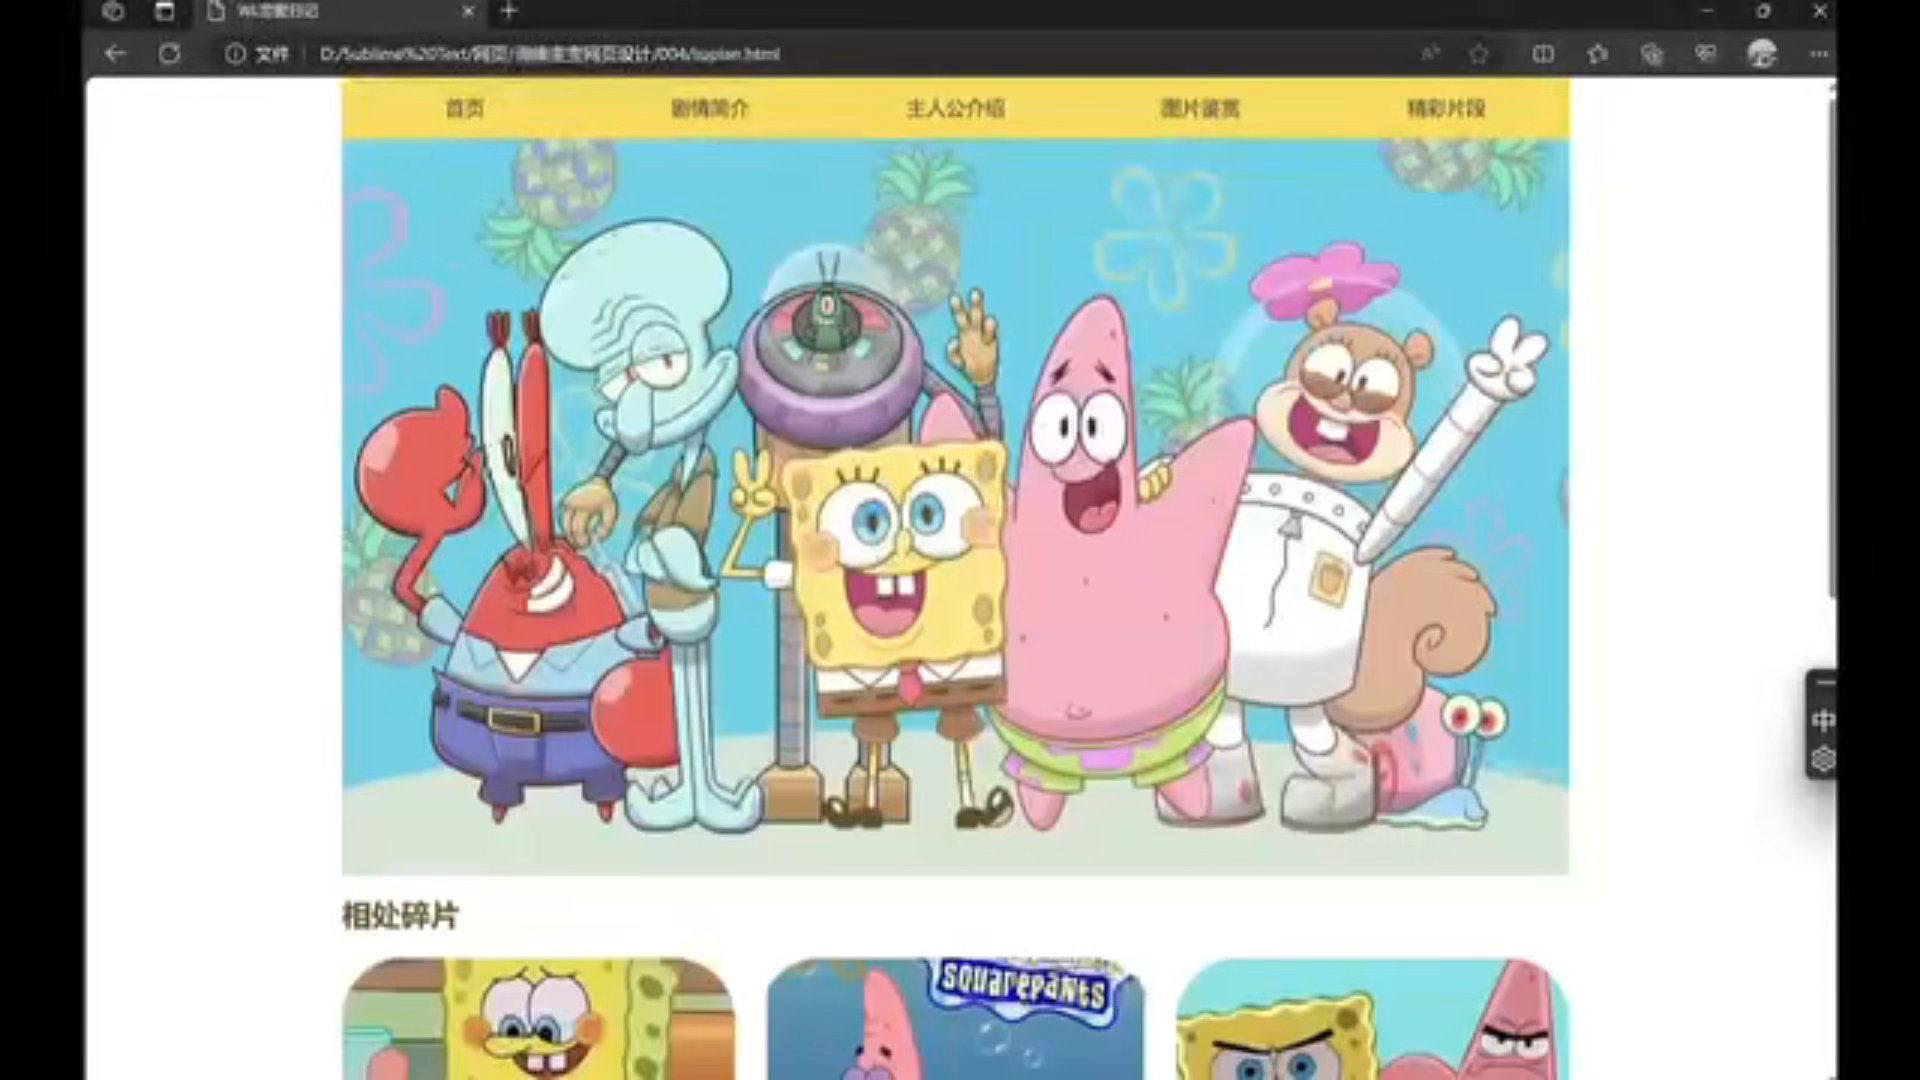Open the smiling SpongeBob card thumbnail
Image resolution: width=1920 pixels, height=1080 pixels.
coord(538,1019)
